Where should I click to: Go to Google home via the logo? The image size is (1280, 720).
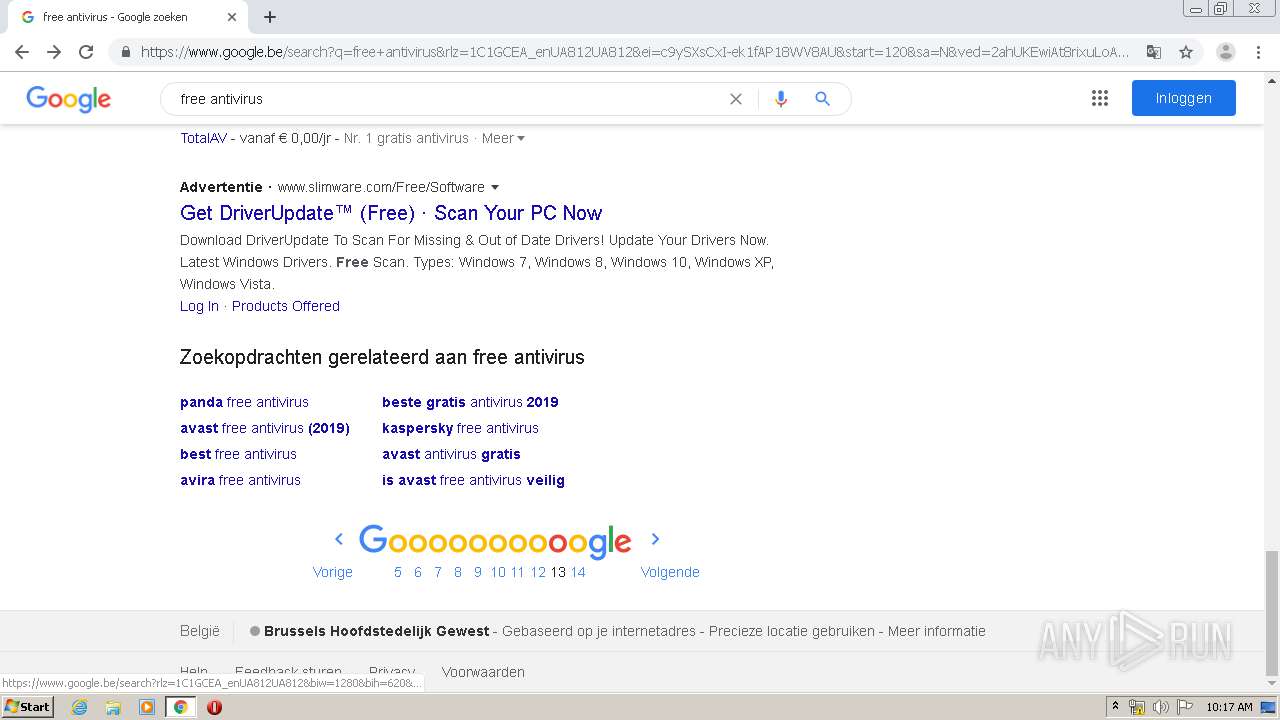click(68, 99)
